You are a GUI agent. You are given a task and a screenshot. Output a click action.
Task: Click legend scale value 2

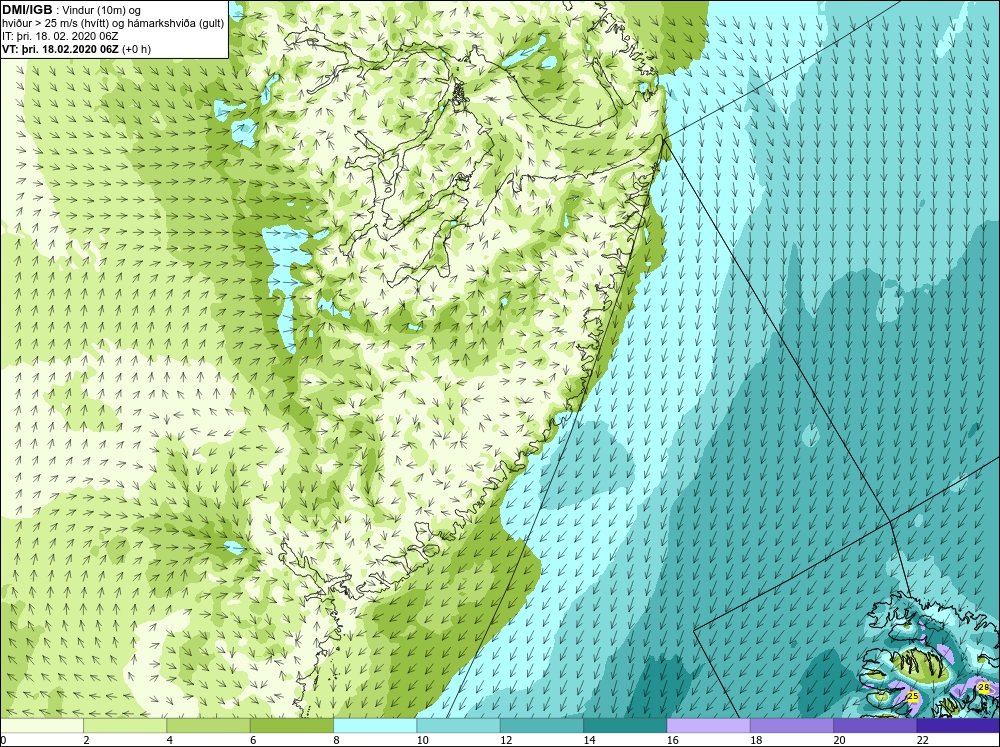[86, 740]
